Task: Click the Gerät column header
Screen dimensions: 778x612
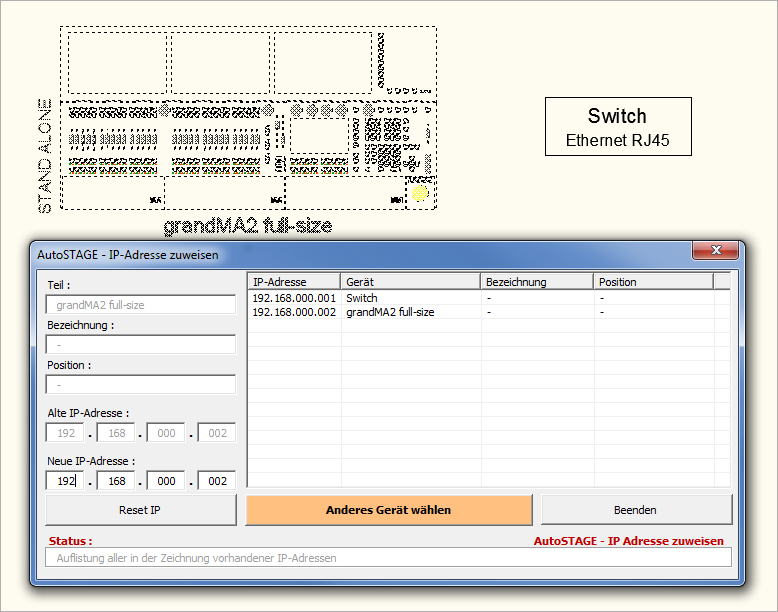Action: coord(410,282)
